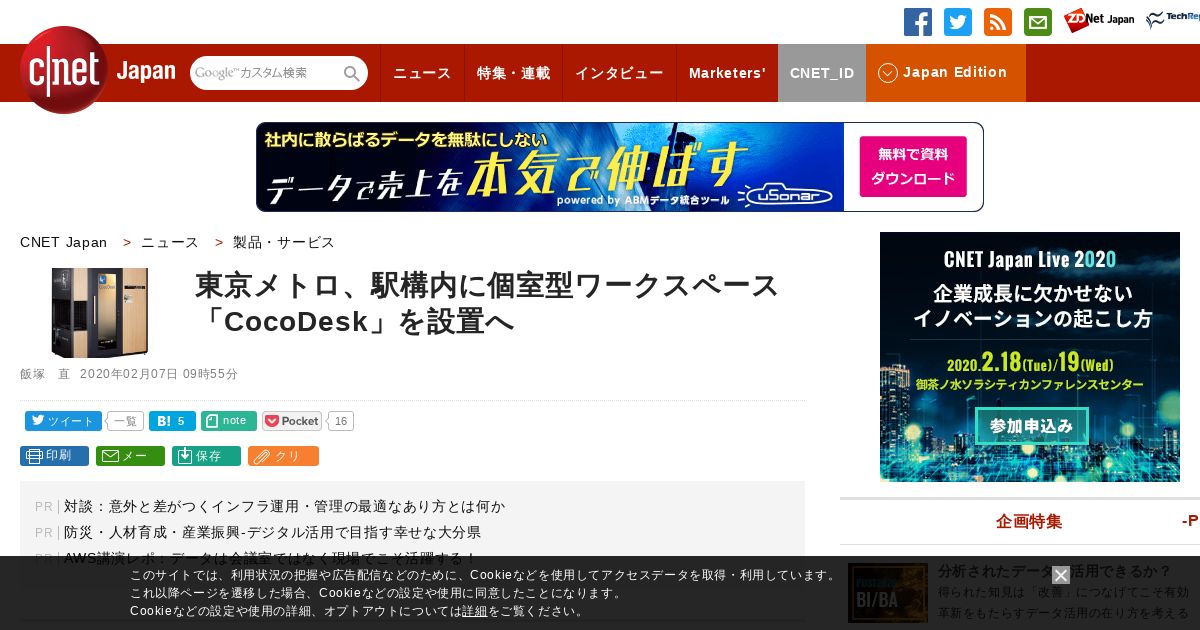Click the date 2020年02月07日 09時55分
Screen dimensions: 1200x630
(x=159, y=374)
